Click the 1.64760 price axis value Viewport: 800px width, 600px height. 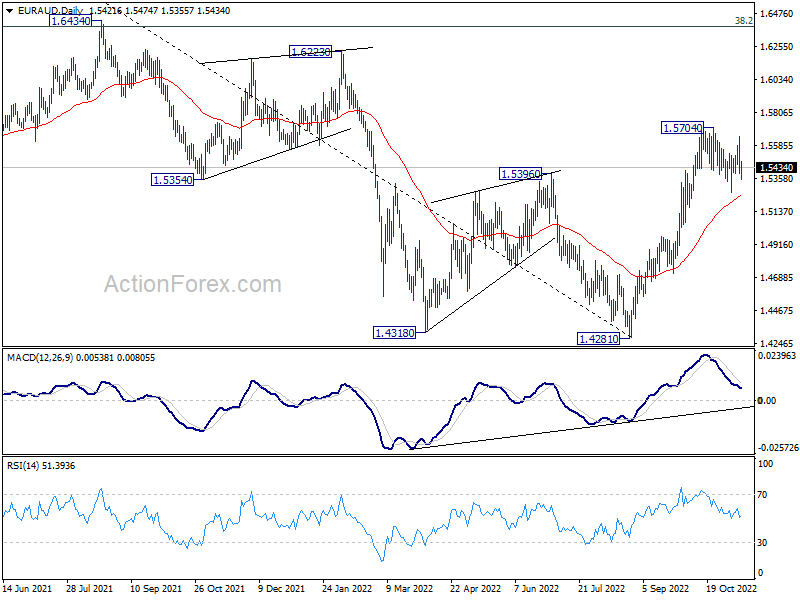(x=777, y=14)
